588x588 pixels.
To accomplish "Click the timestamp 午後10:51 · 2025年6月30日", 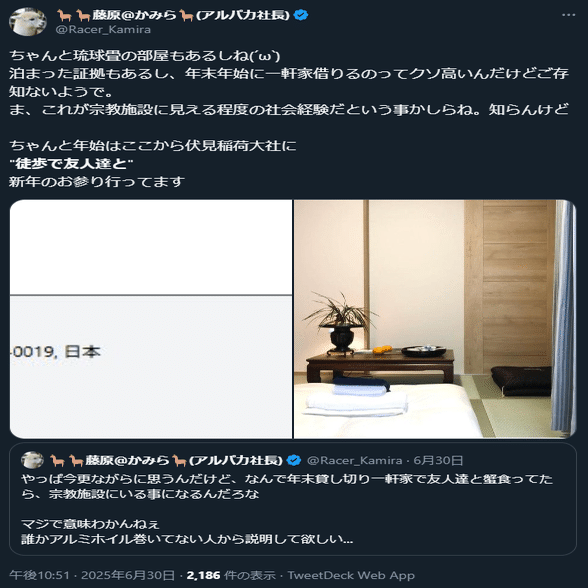I will click(x=92, y=575).
